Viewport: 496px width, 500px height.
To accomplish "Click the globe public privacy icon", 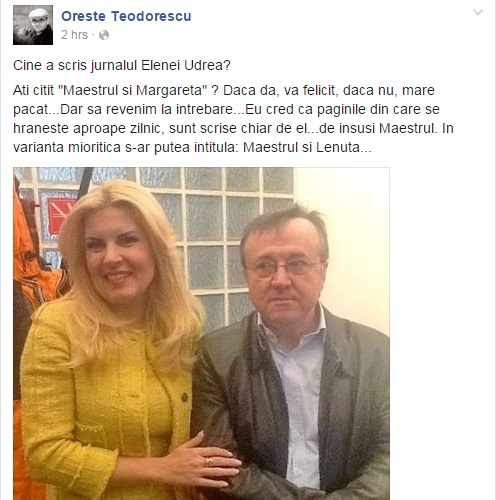I will [x=104, y=35].
